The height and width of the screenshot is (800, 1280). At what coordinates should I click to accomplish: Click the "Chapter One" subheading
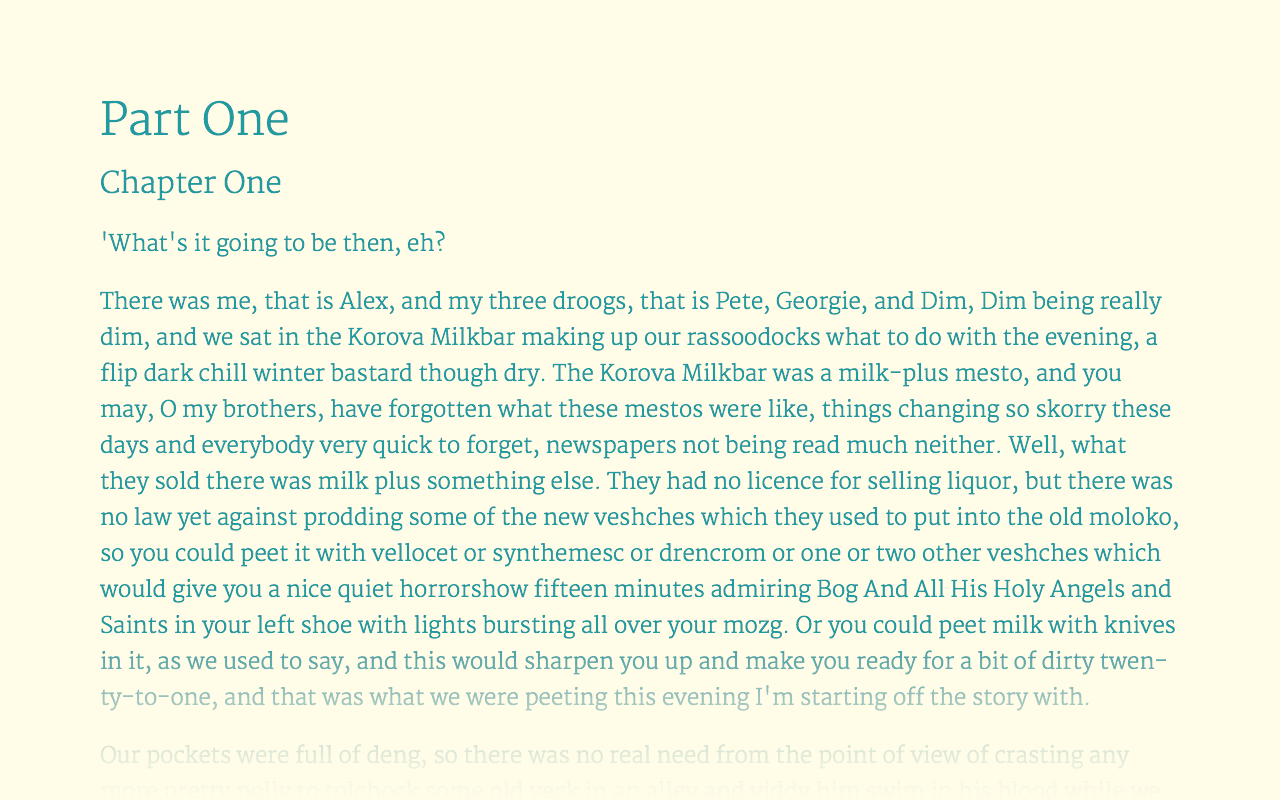[x=190, y=183]
